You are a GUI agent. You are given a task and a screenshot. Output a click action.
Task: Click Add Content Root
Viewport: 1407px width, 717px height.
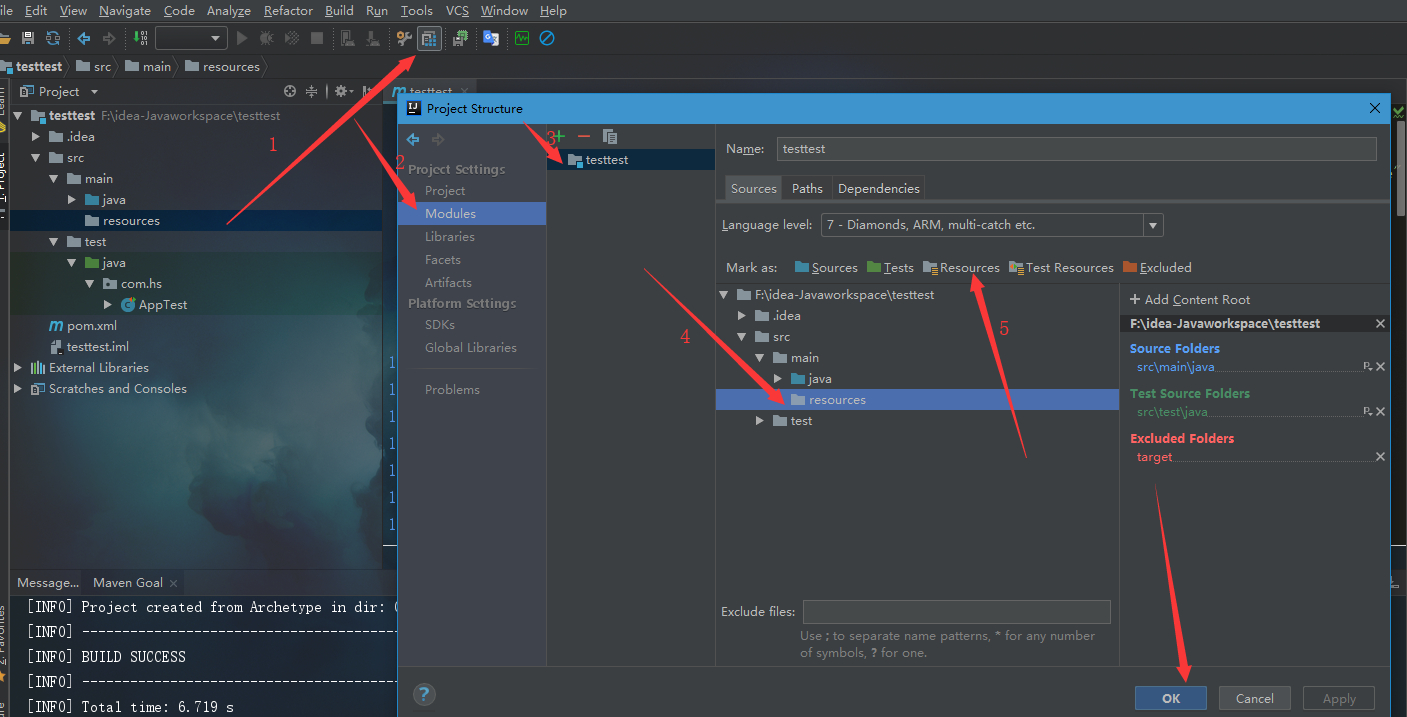coord(1190,300)
